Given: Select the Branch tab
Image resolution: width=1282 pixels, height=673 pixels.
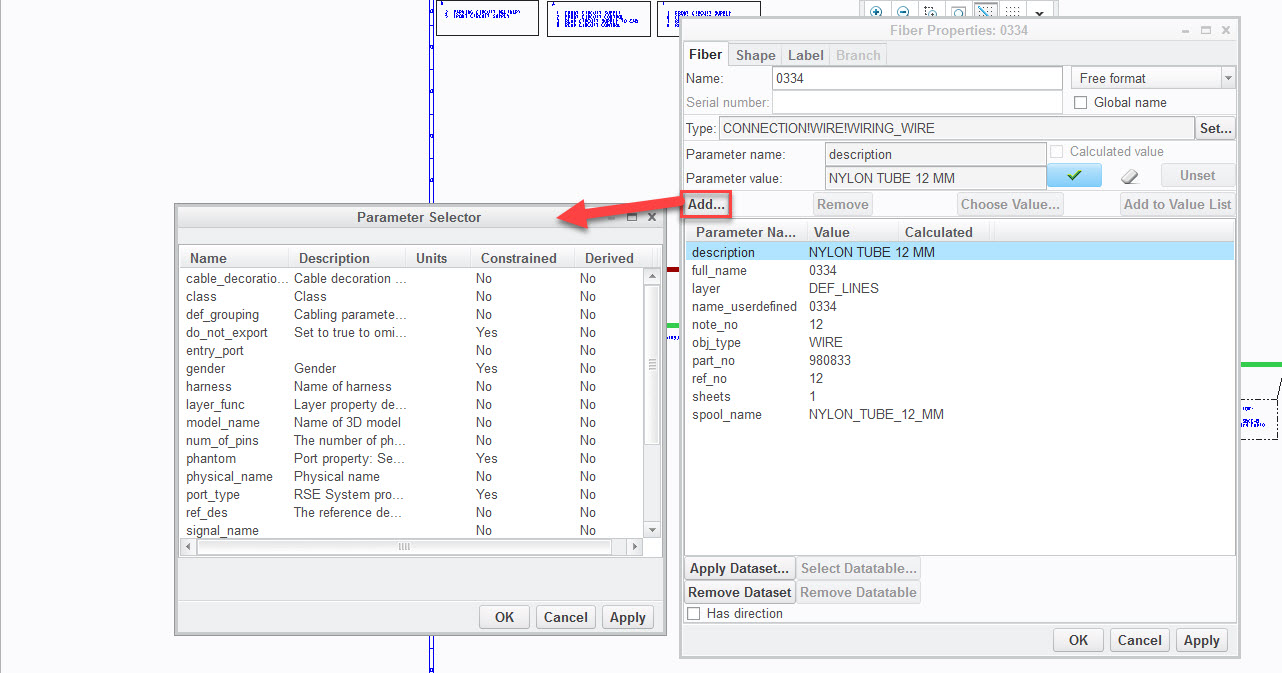Looking at the screenshot, I should click(858, 55).
